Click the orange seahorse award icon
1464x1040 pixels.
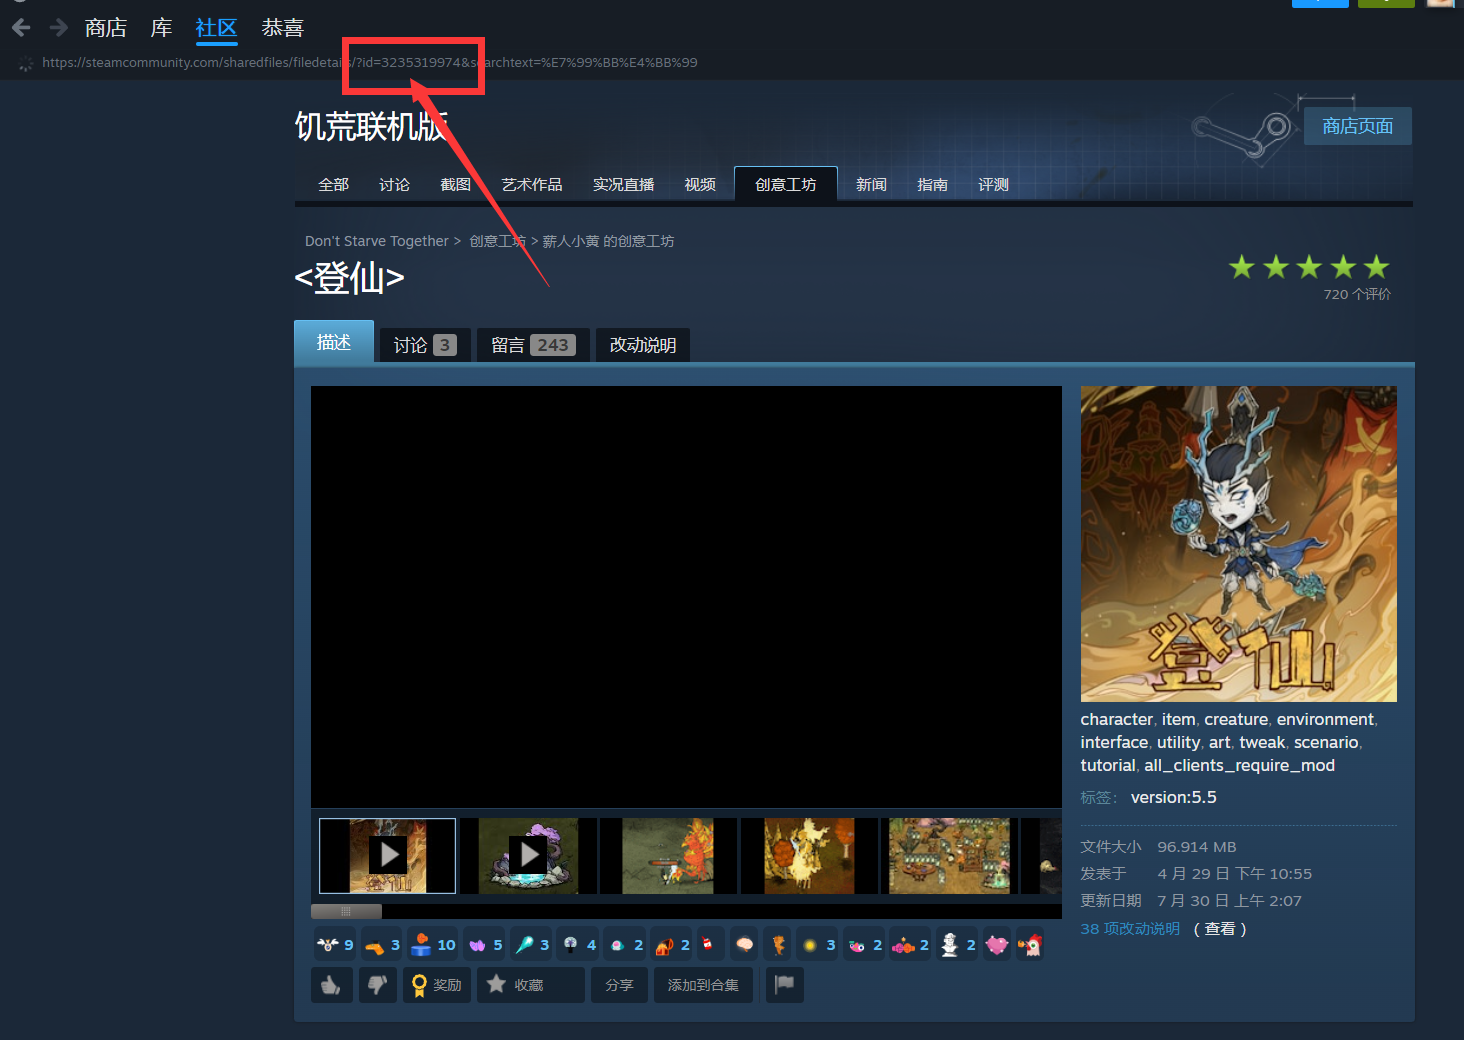click(x=778, y=945)
